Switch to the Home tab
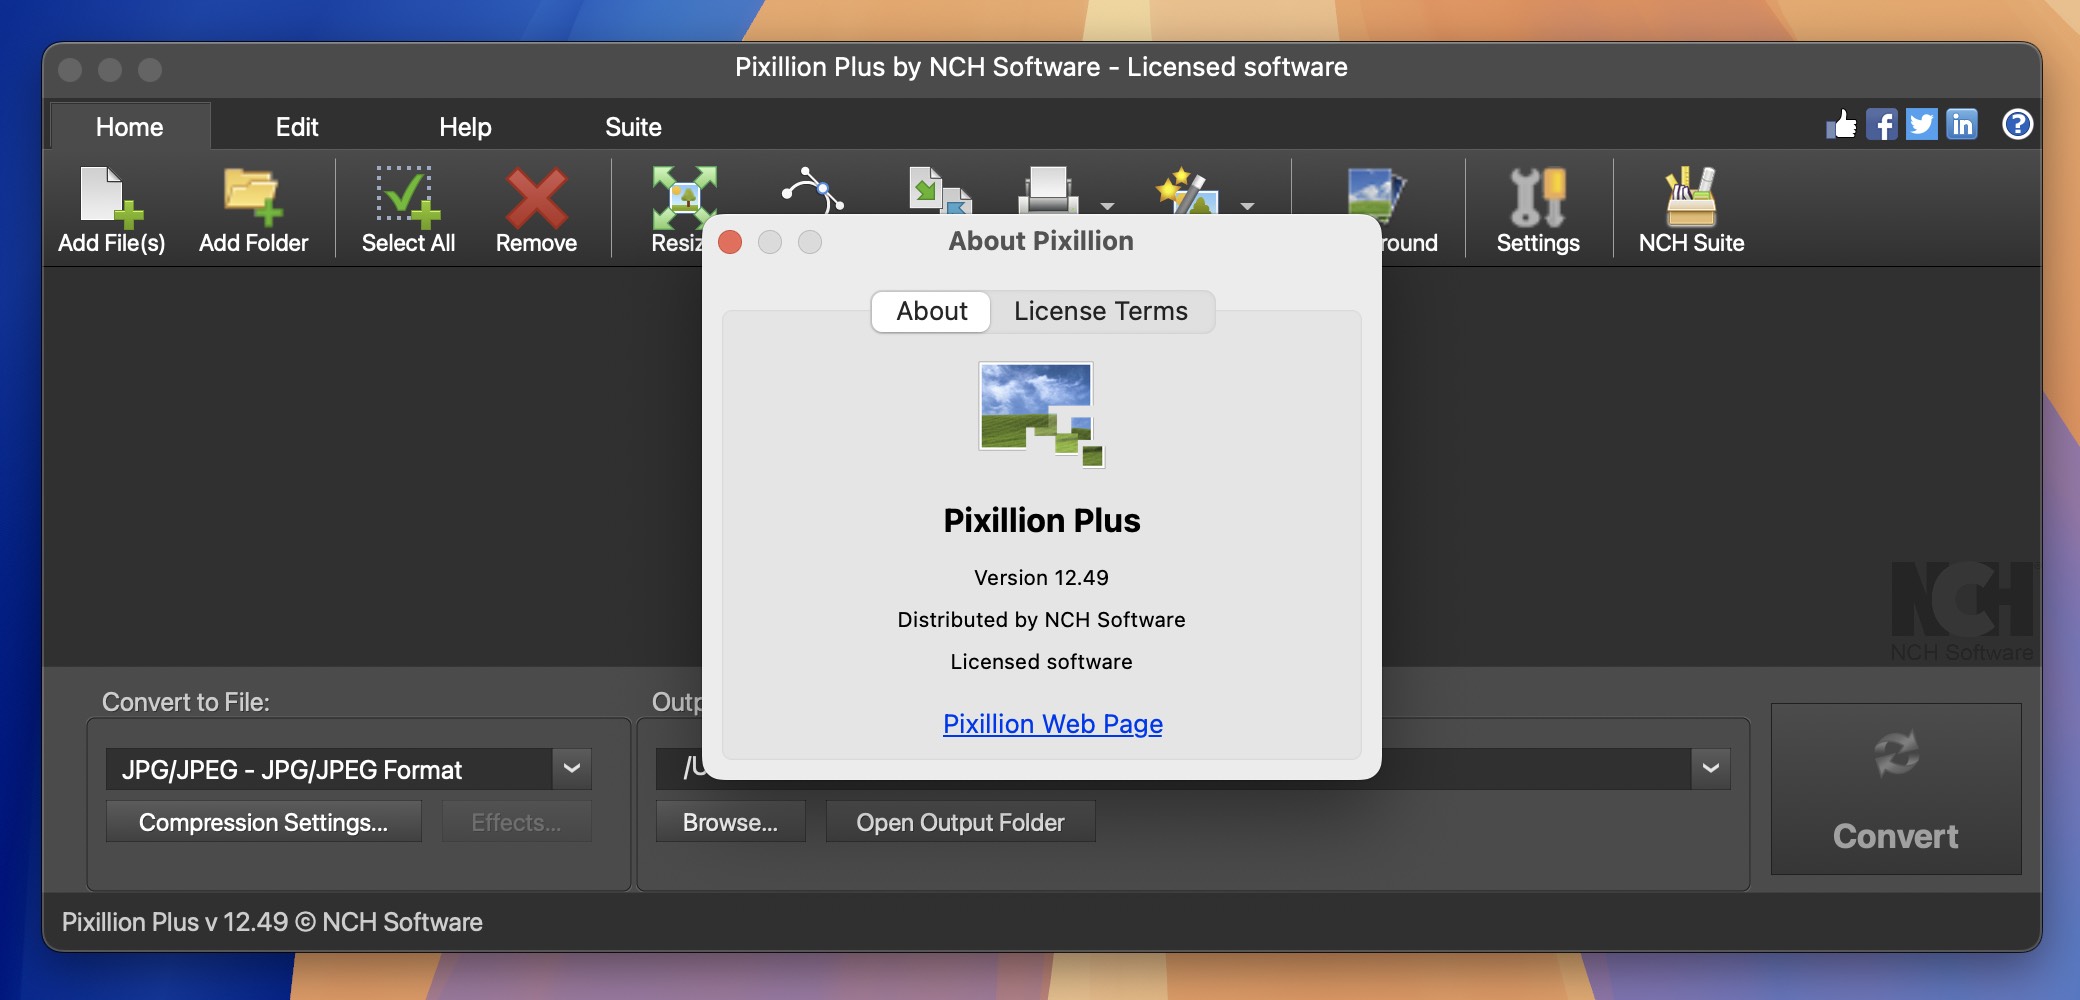 click(130, 127)
